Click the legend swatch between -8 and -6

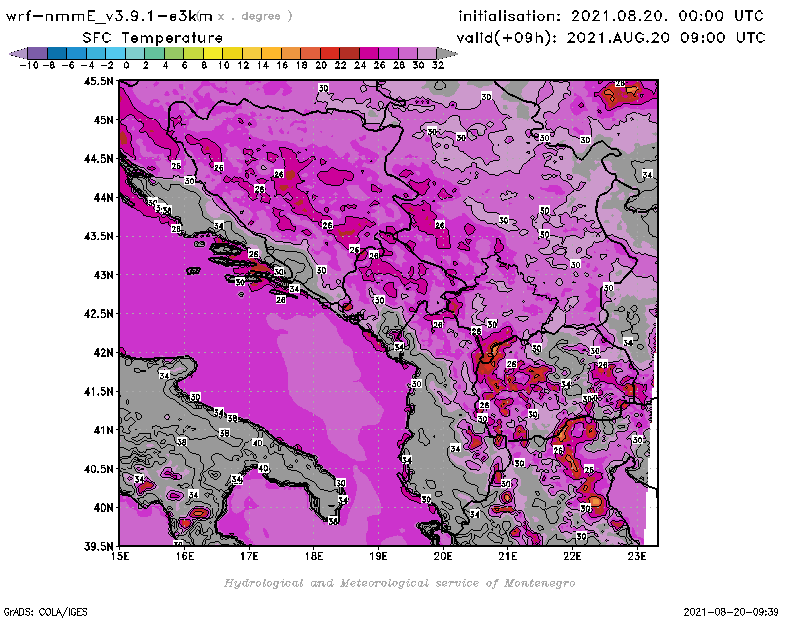click(57, 53)
